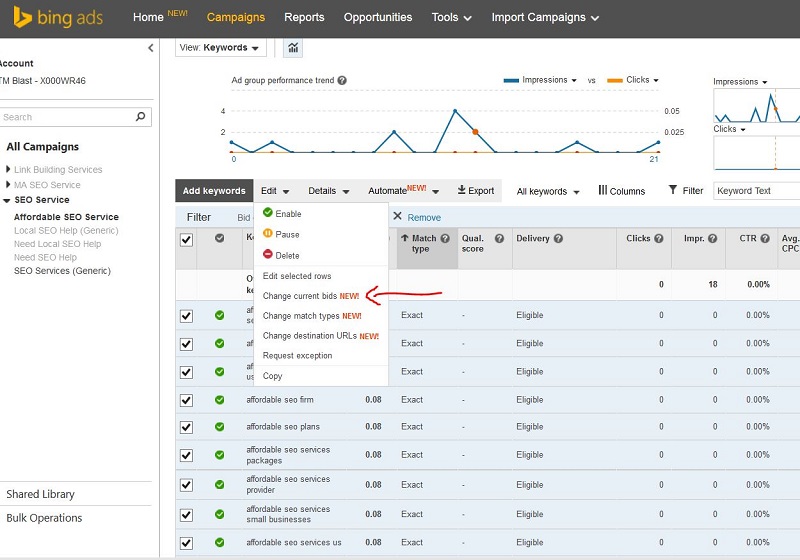Open the Clicks metric dropdown in the chart legend
The image size is (800, 560).
click(x=642, y=80)
